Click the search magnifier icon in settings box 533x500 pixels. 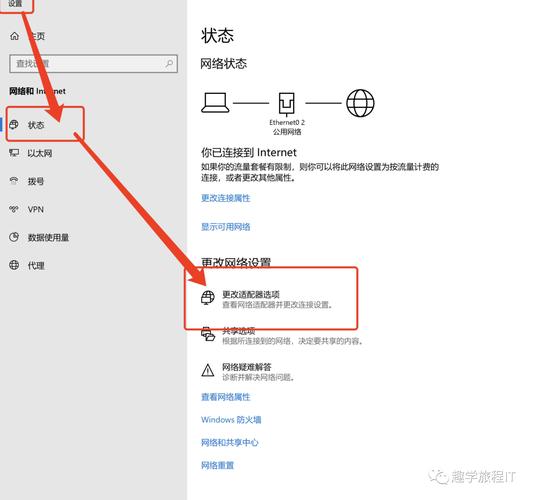tap(169, 63)
